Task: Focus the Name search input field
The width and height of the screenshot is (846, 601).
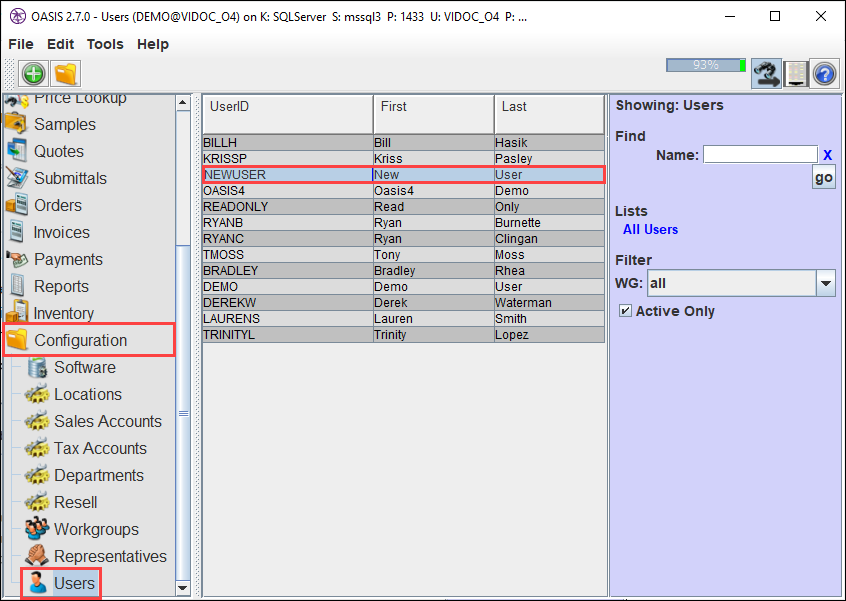Action: coord(760,154)
